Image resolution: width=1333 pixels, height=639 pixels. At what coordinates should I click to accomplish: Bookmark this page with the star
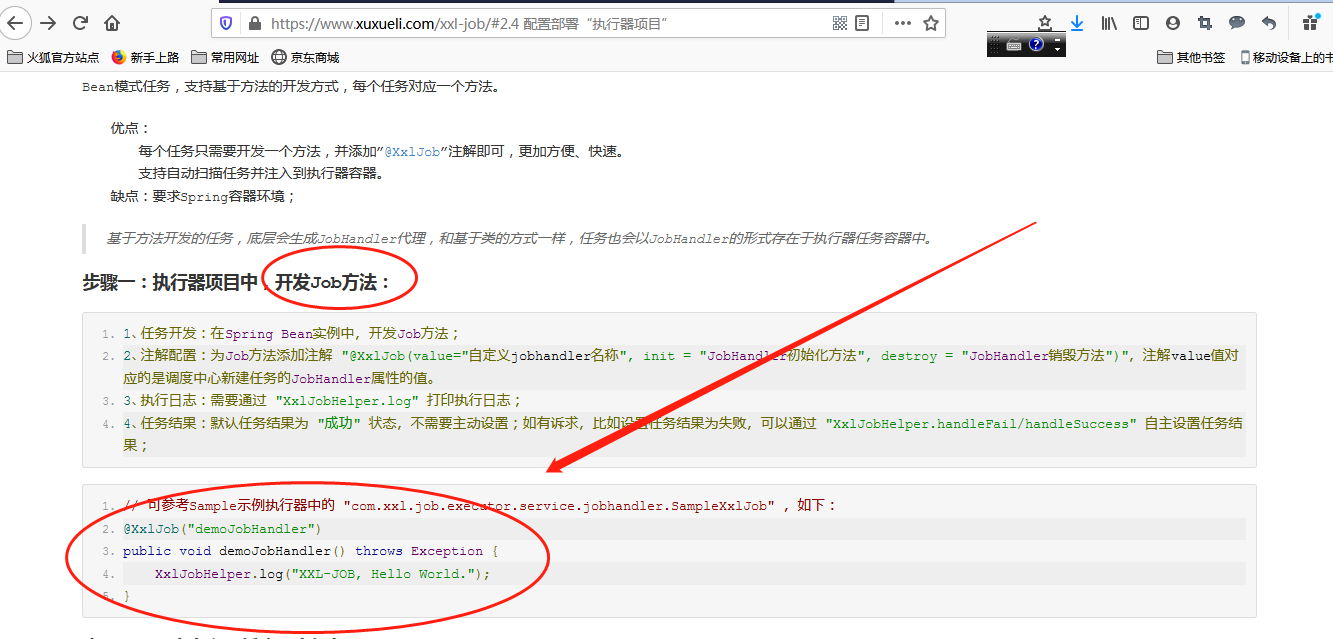pyautogui.click(x=930, y=23)
